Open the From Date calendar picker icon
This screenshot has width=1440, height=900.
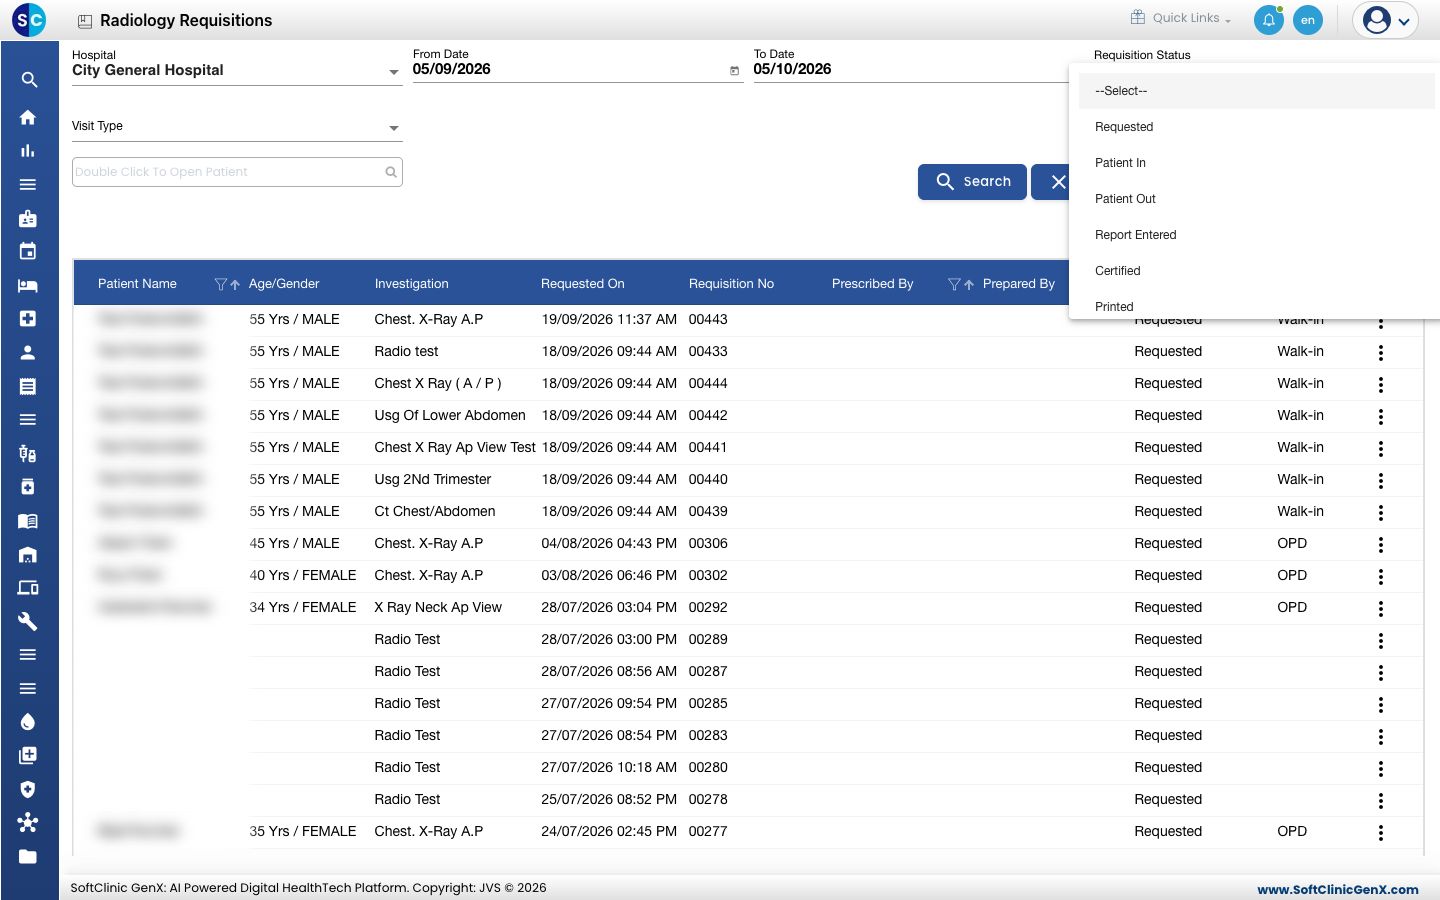tap(734, 71)
